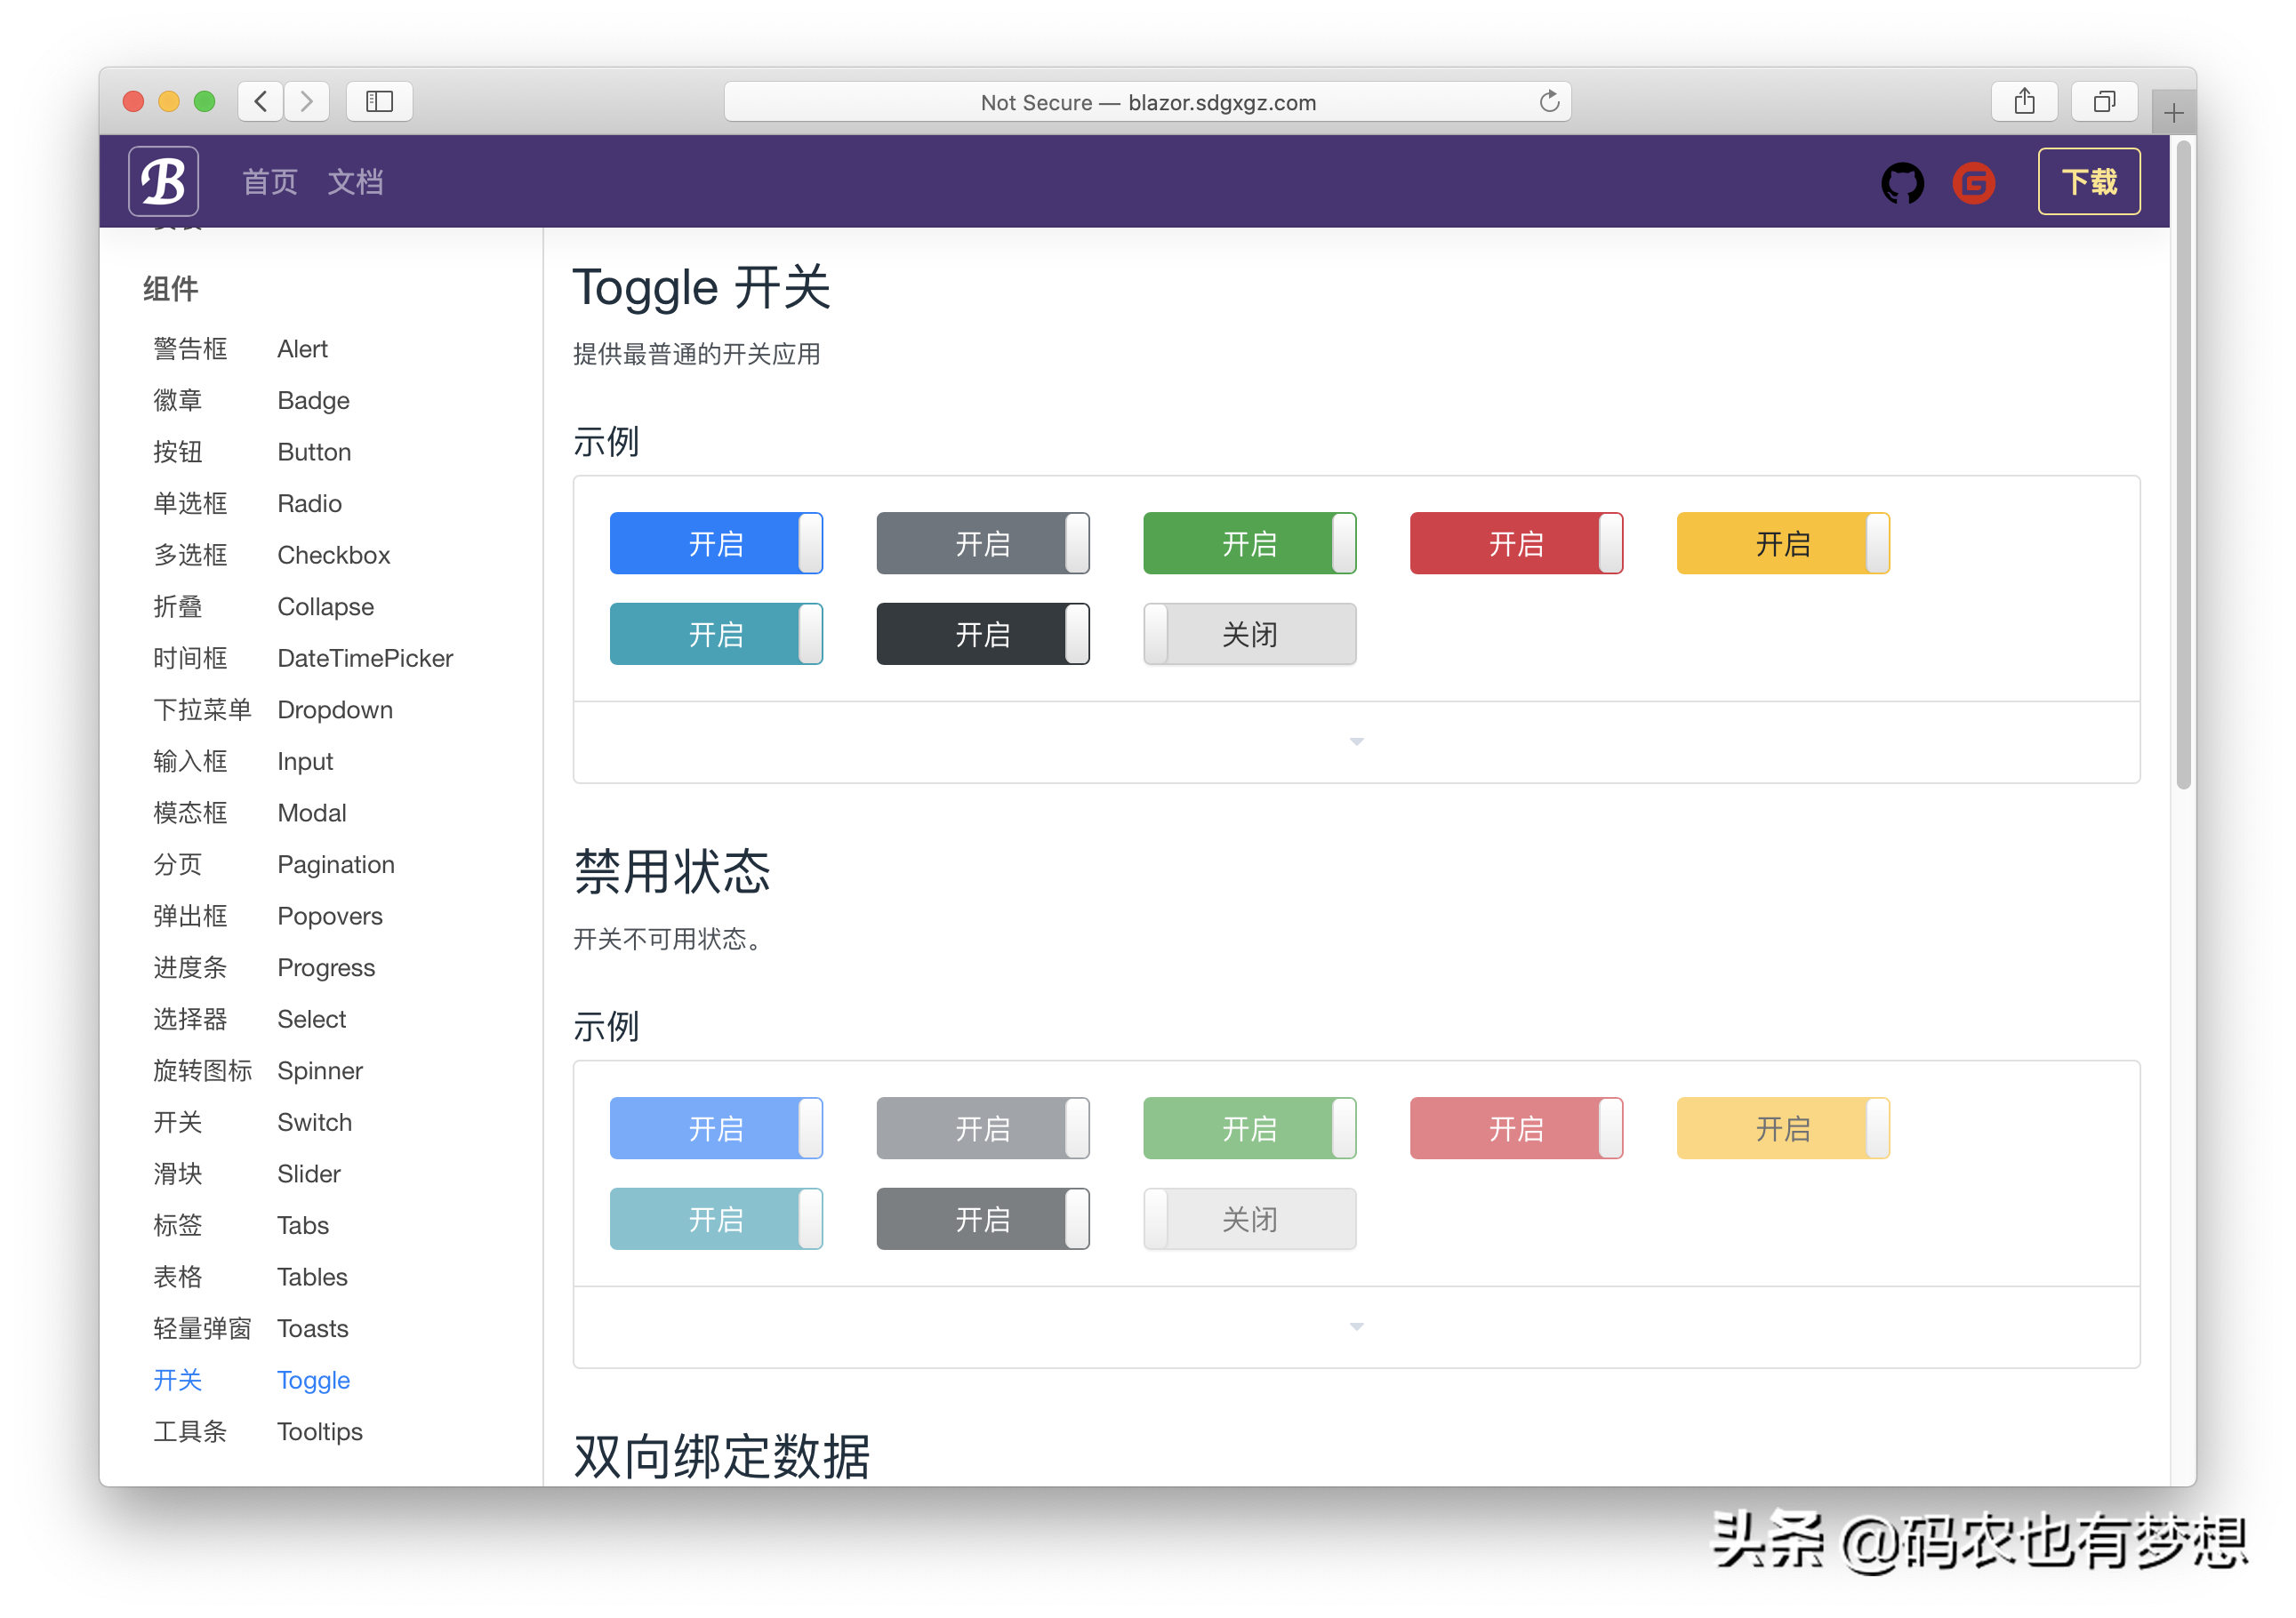This screenshot has width=2296, height=1618.
Task: Open the 首页 nav item
Action: coord(270,182)
